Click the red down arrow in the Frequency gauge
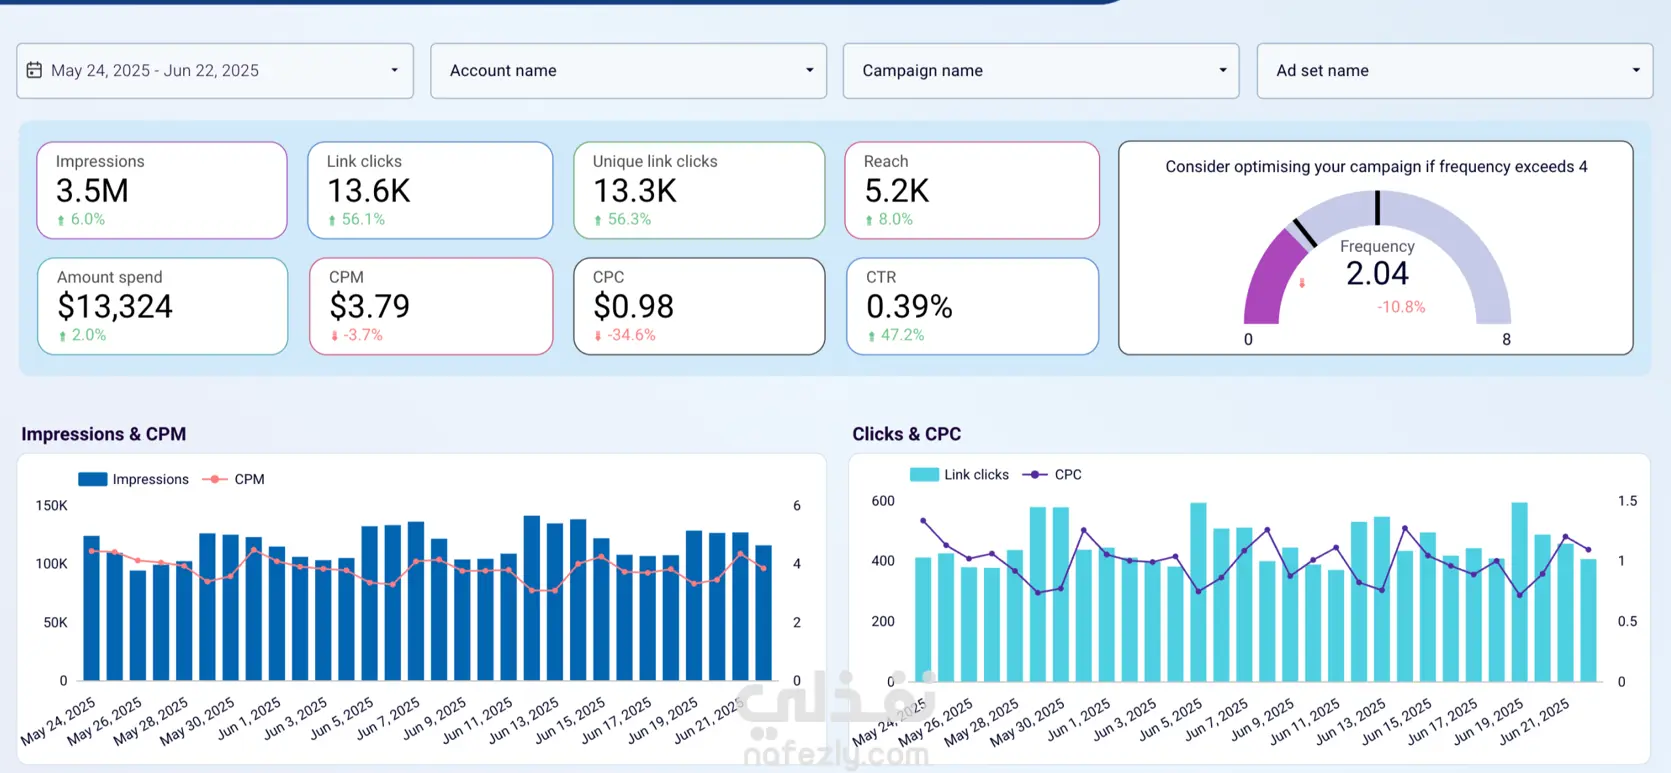 [1302, 283]
